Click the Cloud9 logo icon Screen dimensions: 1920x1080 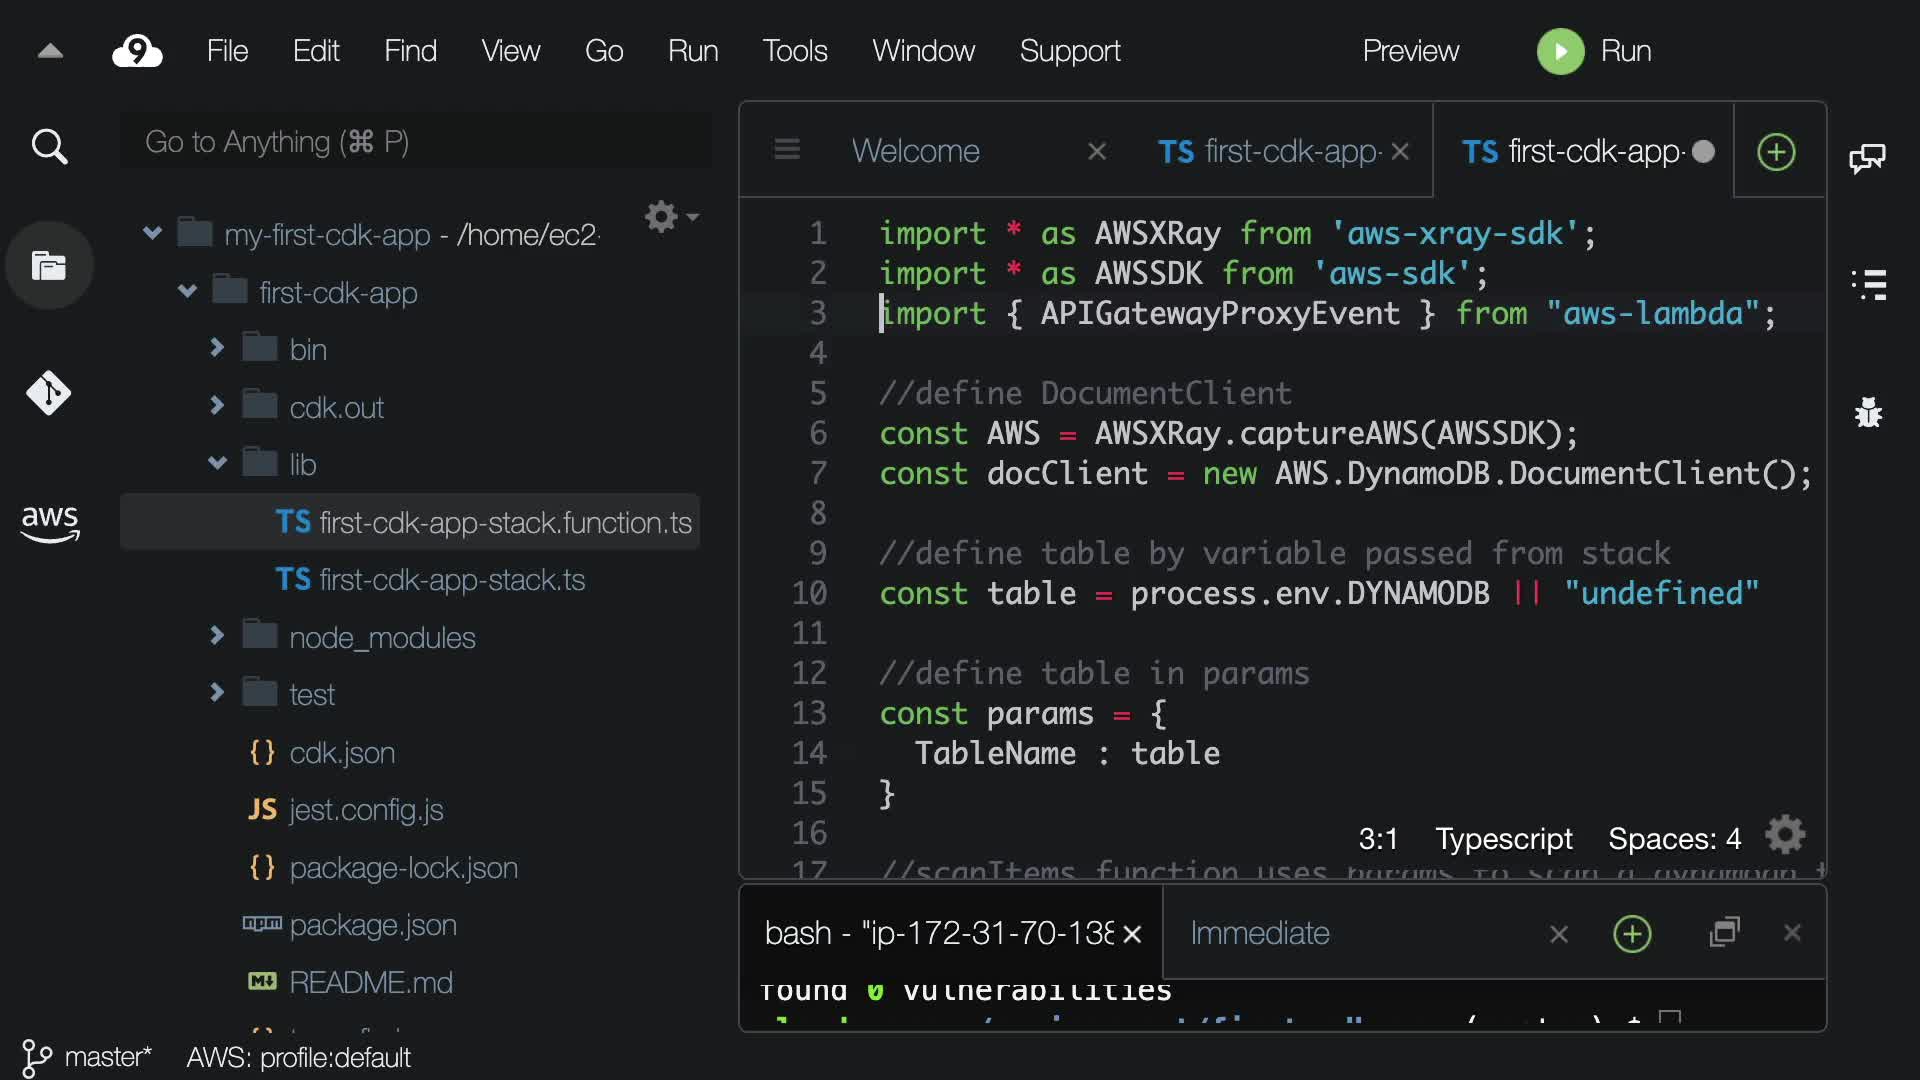coord(137,51)
